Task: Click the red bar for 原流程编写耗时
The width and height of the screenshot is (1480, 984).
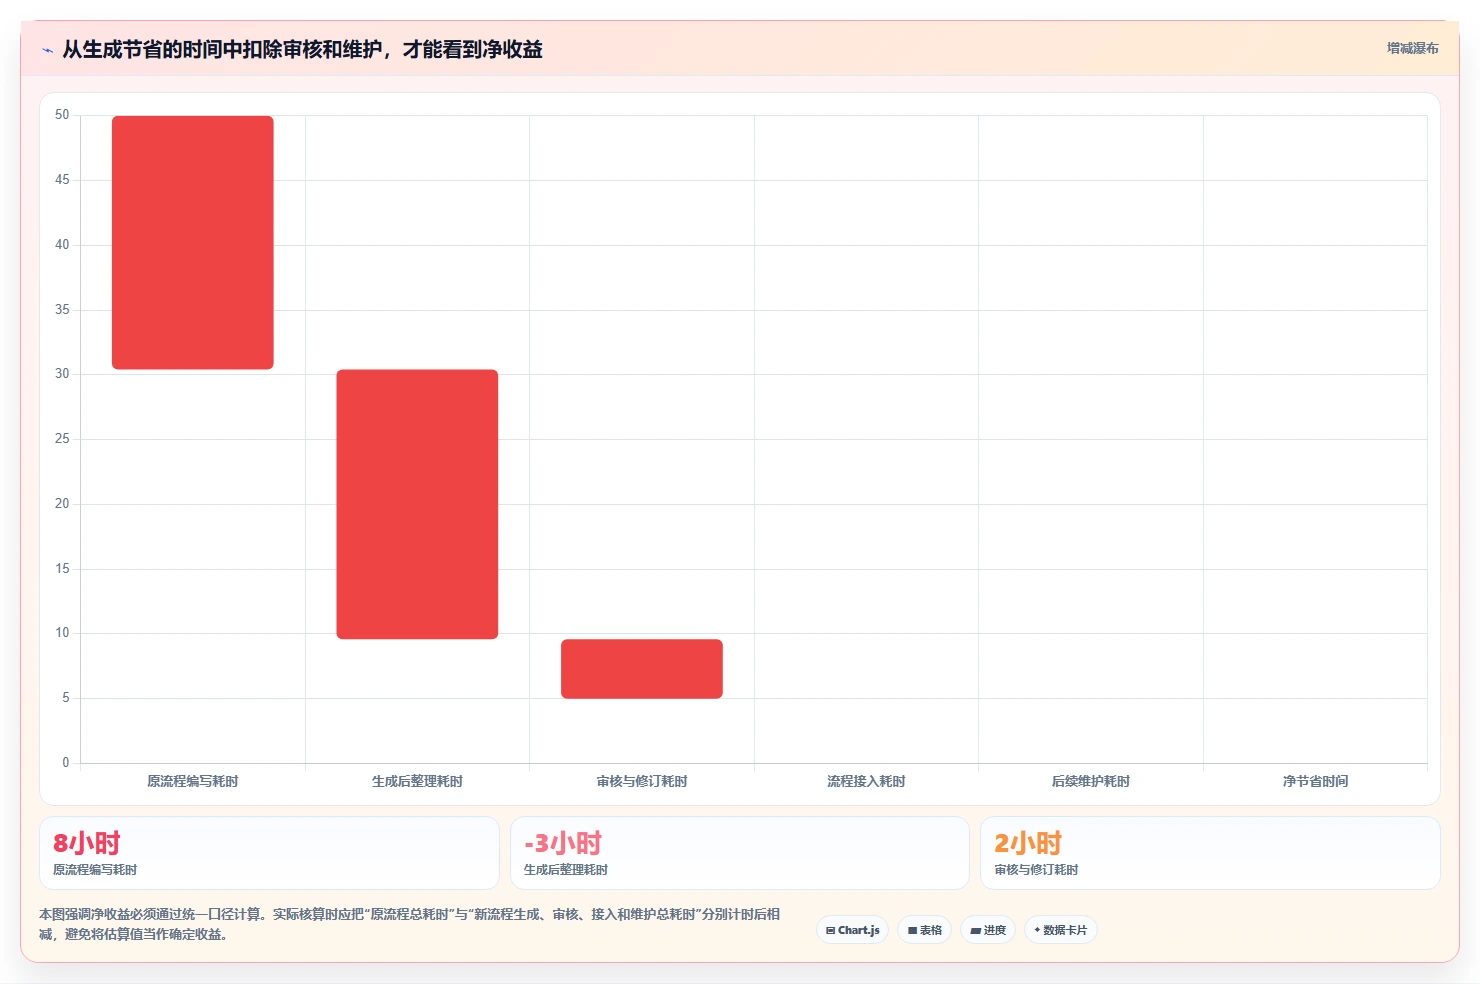Action: tap(193, 243)
